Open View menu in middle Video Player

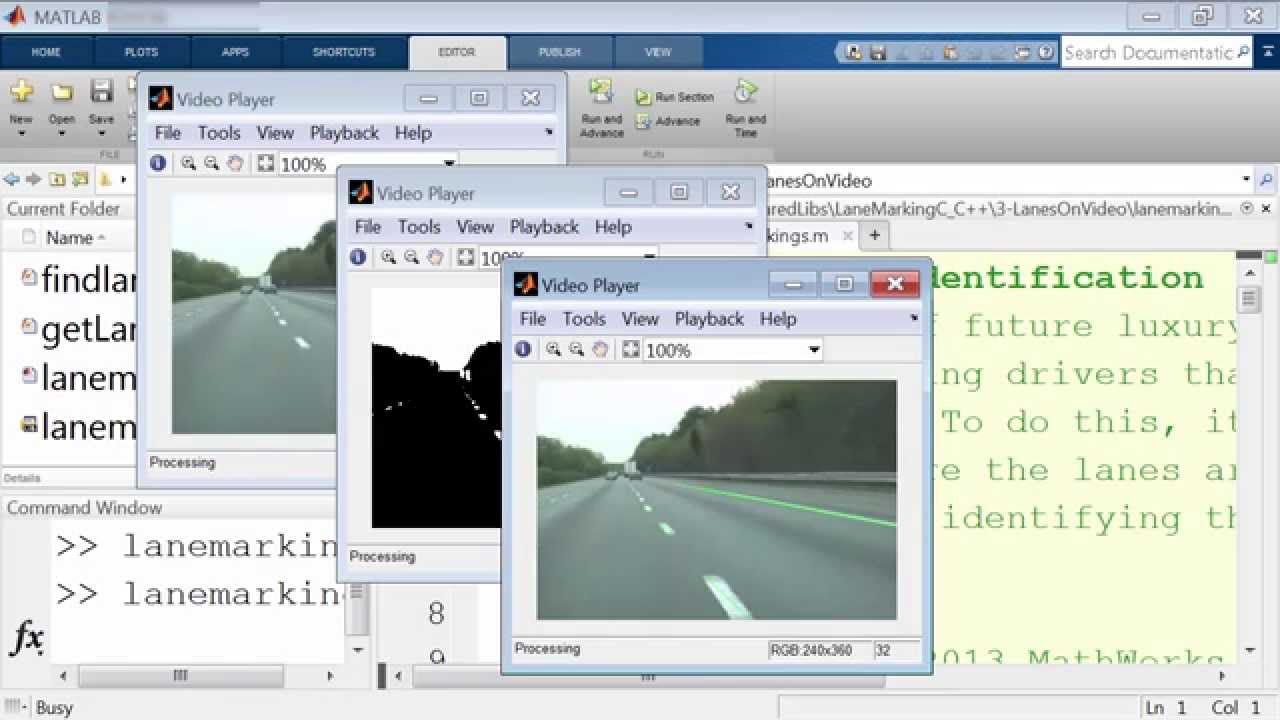coord(475,227)
